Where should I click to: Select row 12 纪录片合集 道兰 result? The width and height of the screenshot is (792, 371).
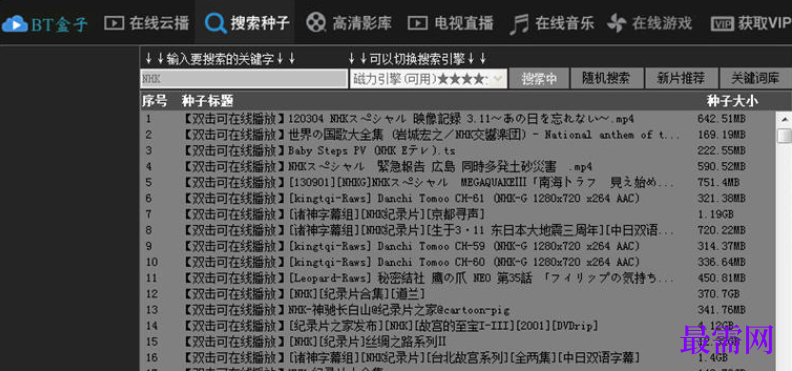tap(458, 294)
